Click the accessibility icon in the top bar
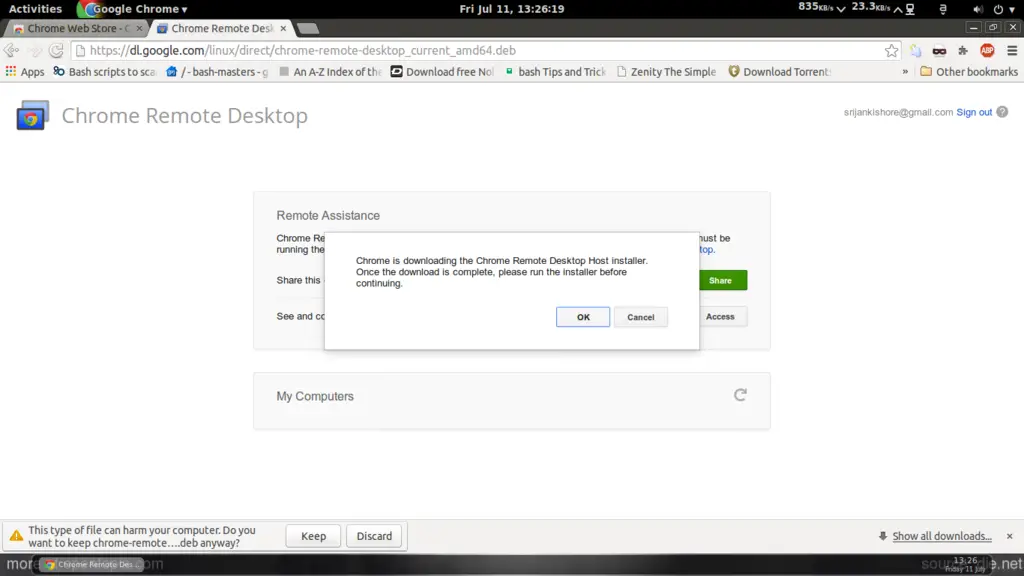The image size is (1024, 576). [x=943, y=9]
